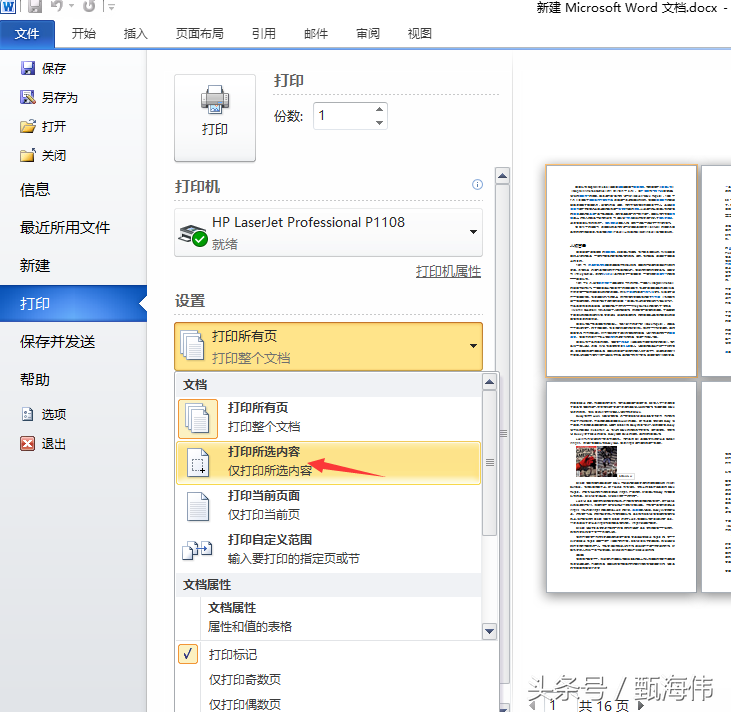
Task: Toggle the 打印标记 checkmark
Action: tap(188, 654)
